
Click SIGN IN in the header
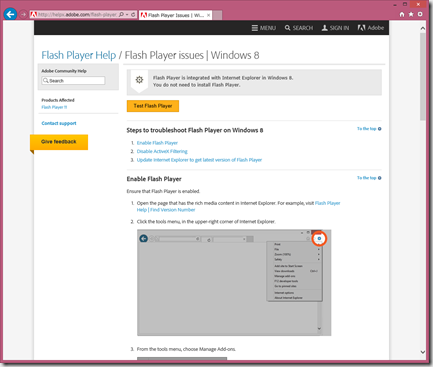pyautogui.click(x=335, y=28)
